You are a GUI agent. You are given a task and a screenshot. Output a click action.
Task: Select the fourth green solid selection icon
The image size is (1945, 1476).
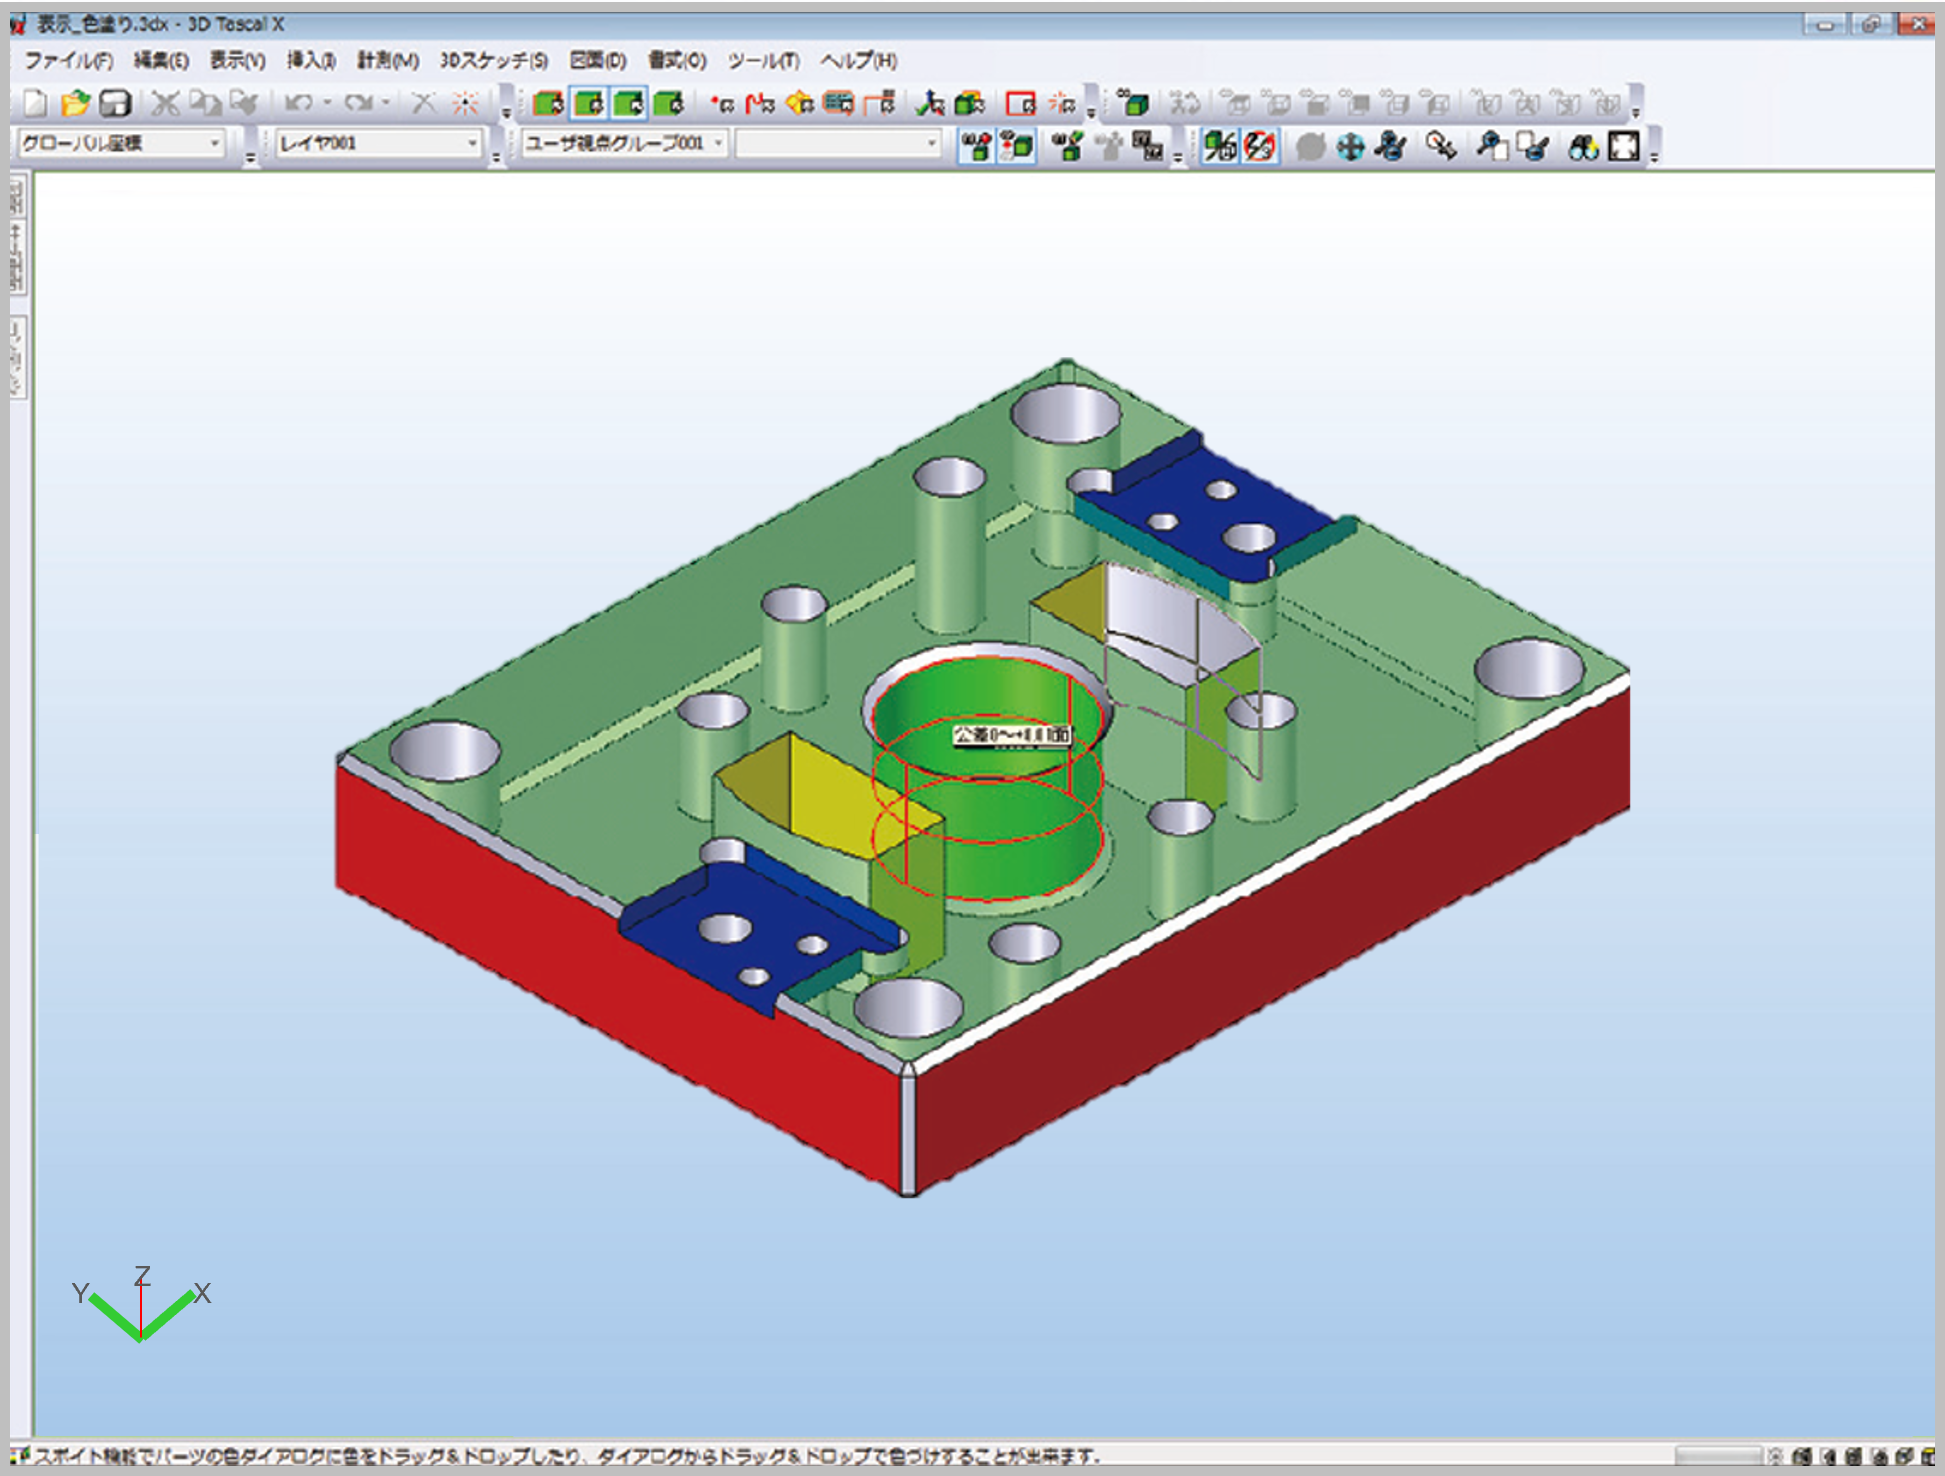click(668, 103)
